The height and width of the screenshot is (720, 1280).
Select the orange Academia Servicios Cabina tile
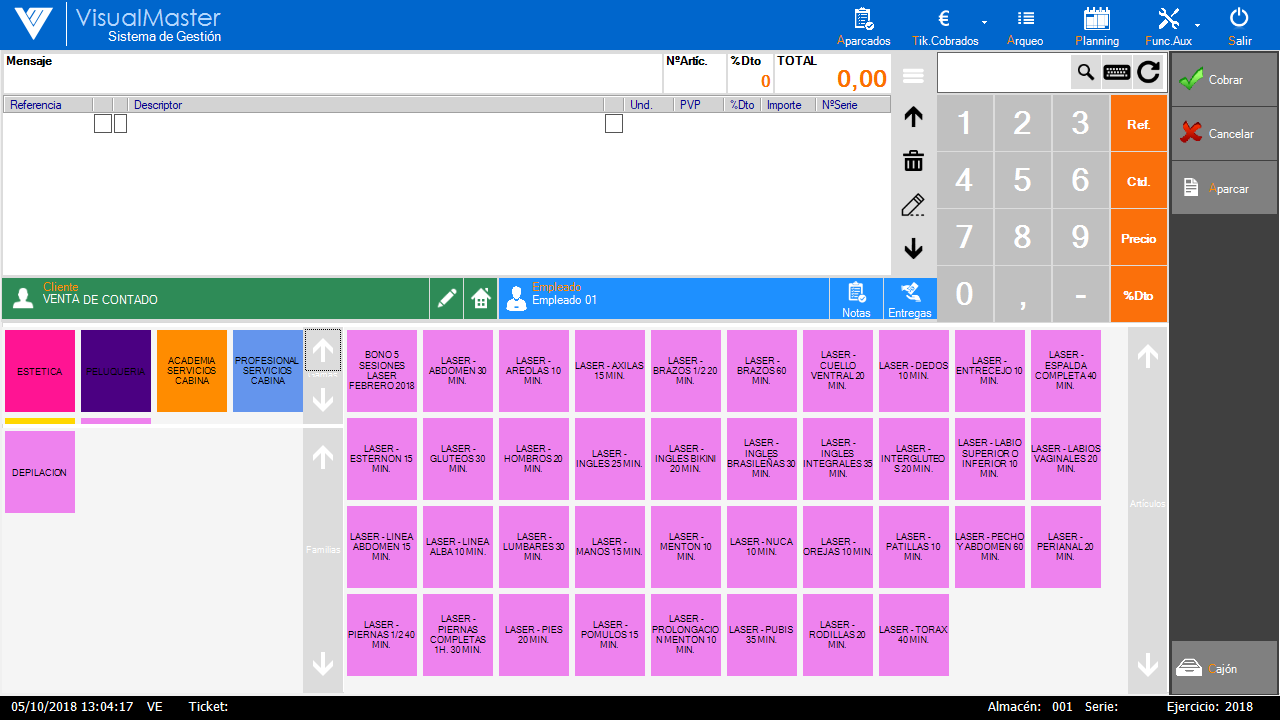(192, 371)
